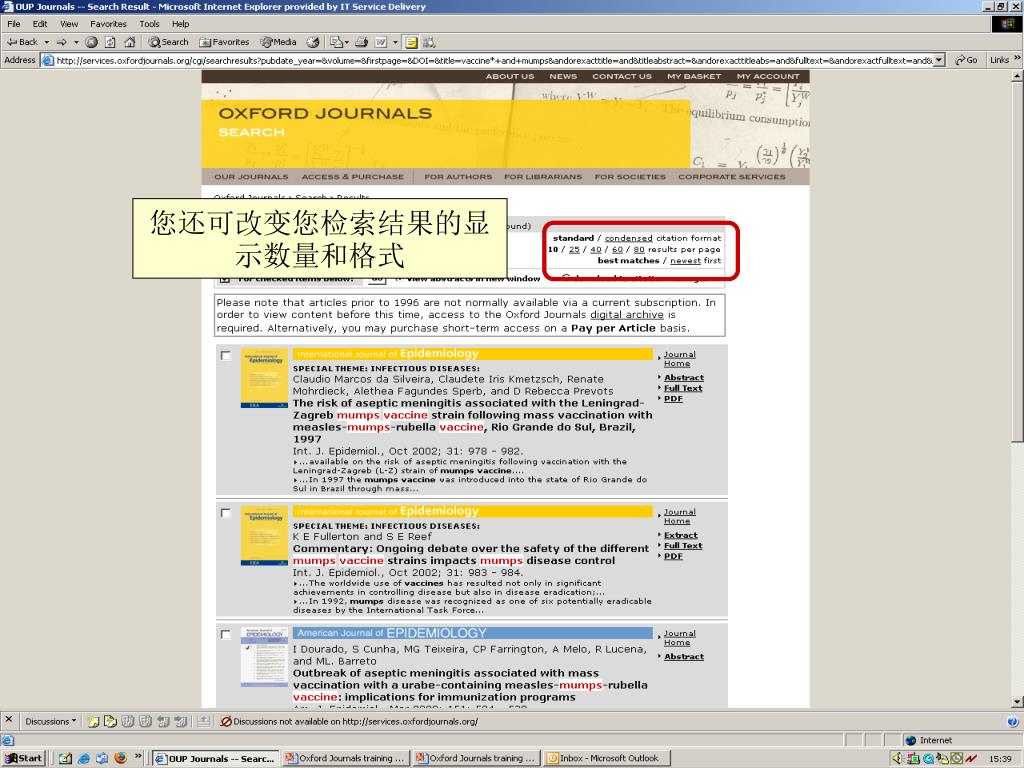Screen dimensions: 1024x768
Task: Tick the checkbox for Fullerton and Reef commentary
Action: 225,513
